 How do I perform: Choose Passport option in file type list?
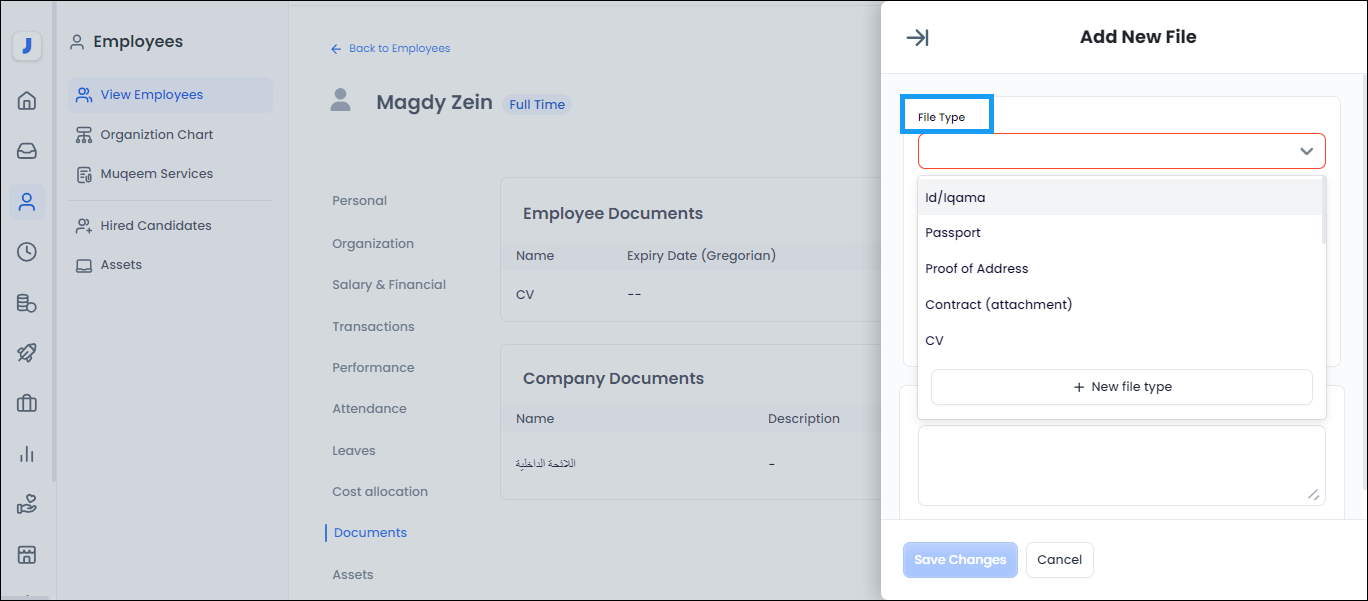click(952, 233)
